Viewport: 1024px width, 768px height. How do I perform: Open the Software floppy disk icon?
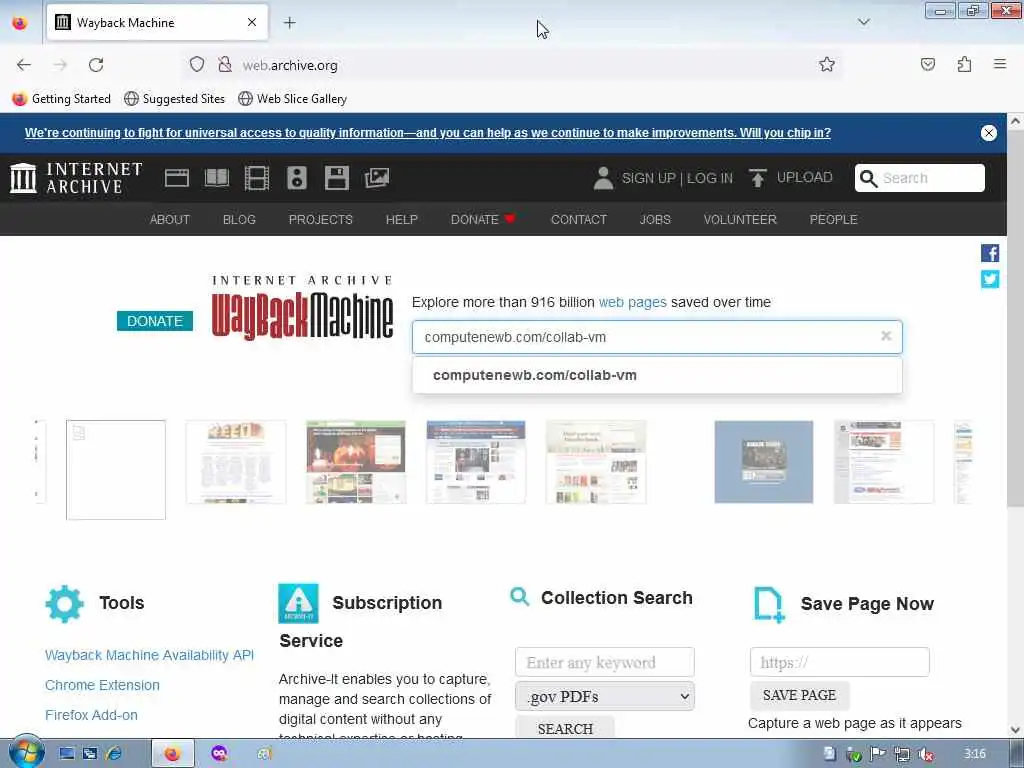pos(337,178)
